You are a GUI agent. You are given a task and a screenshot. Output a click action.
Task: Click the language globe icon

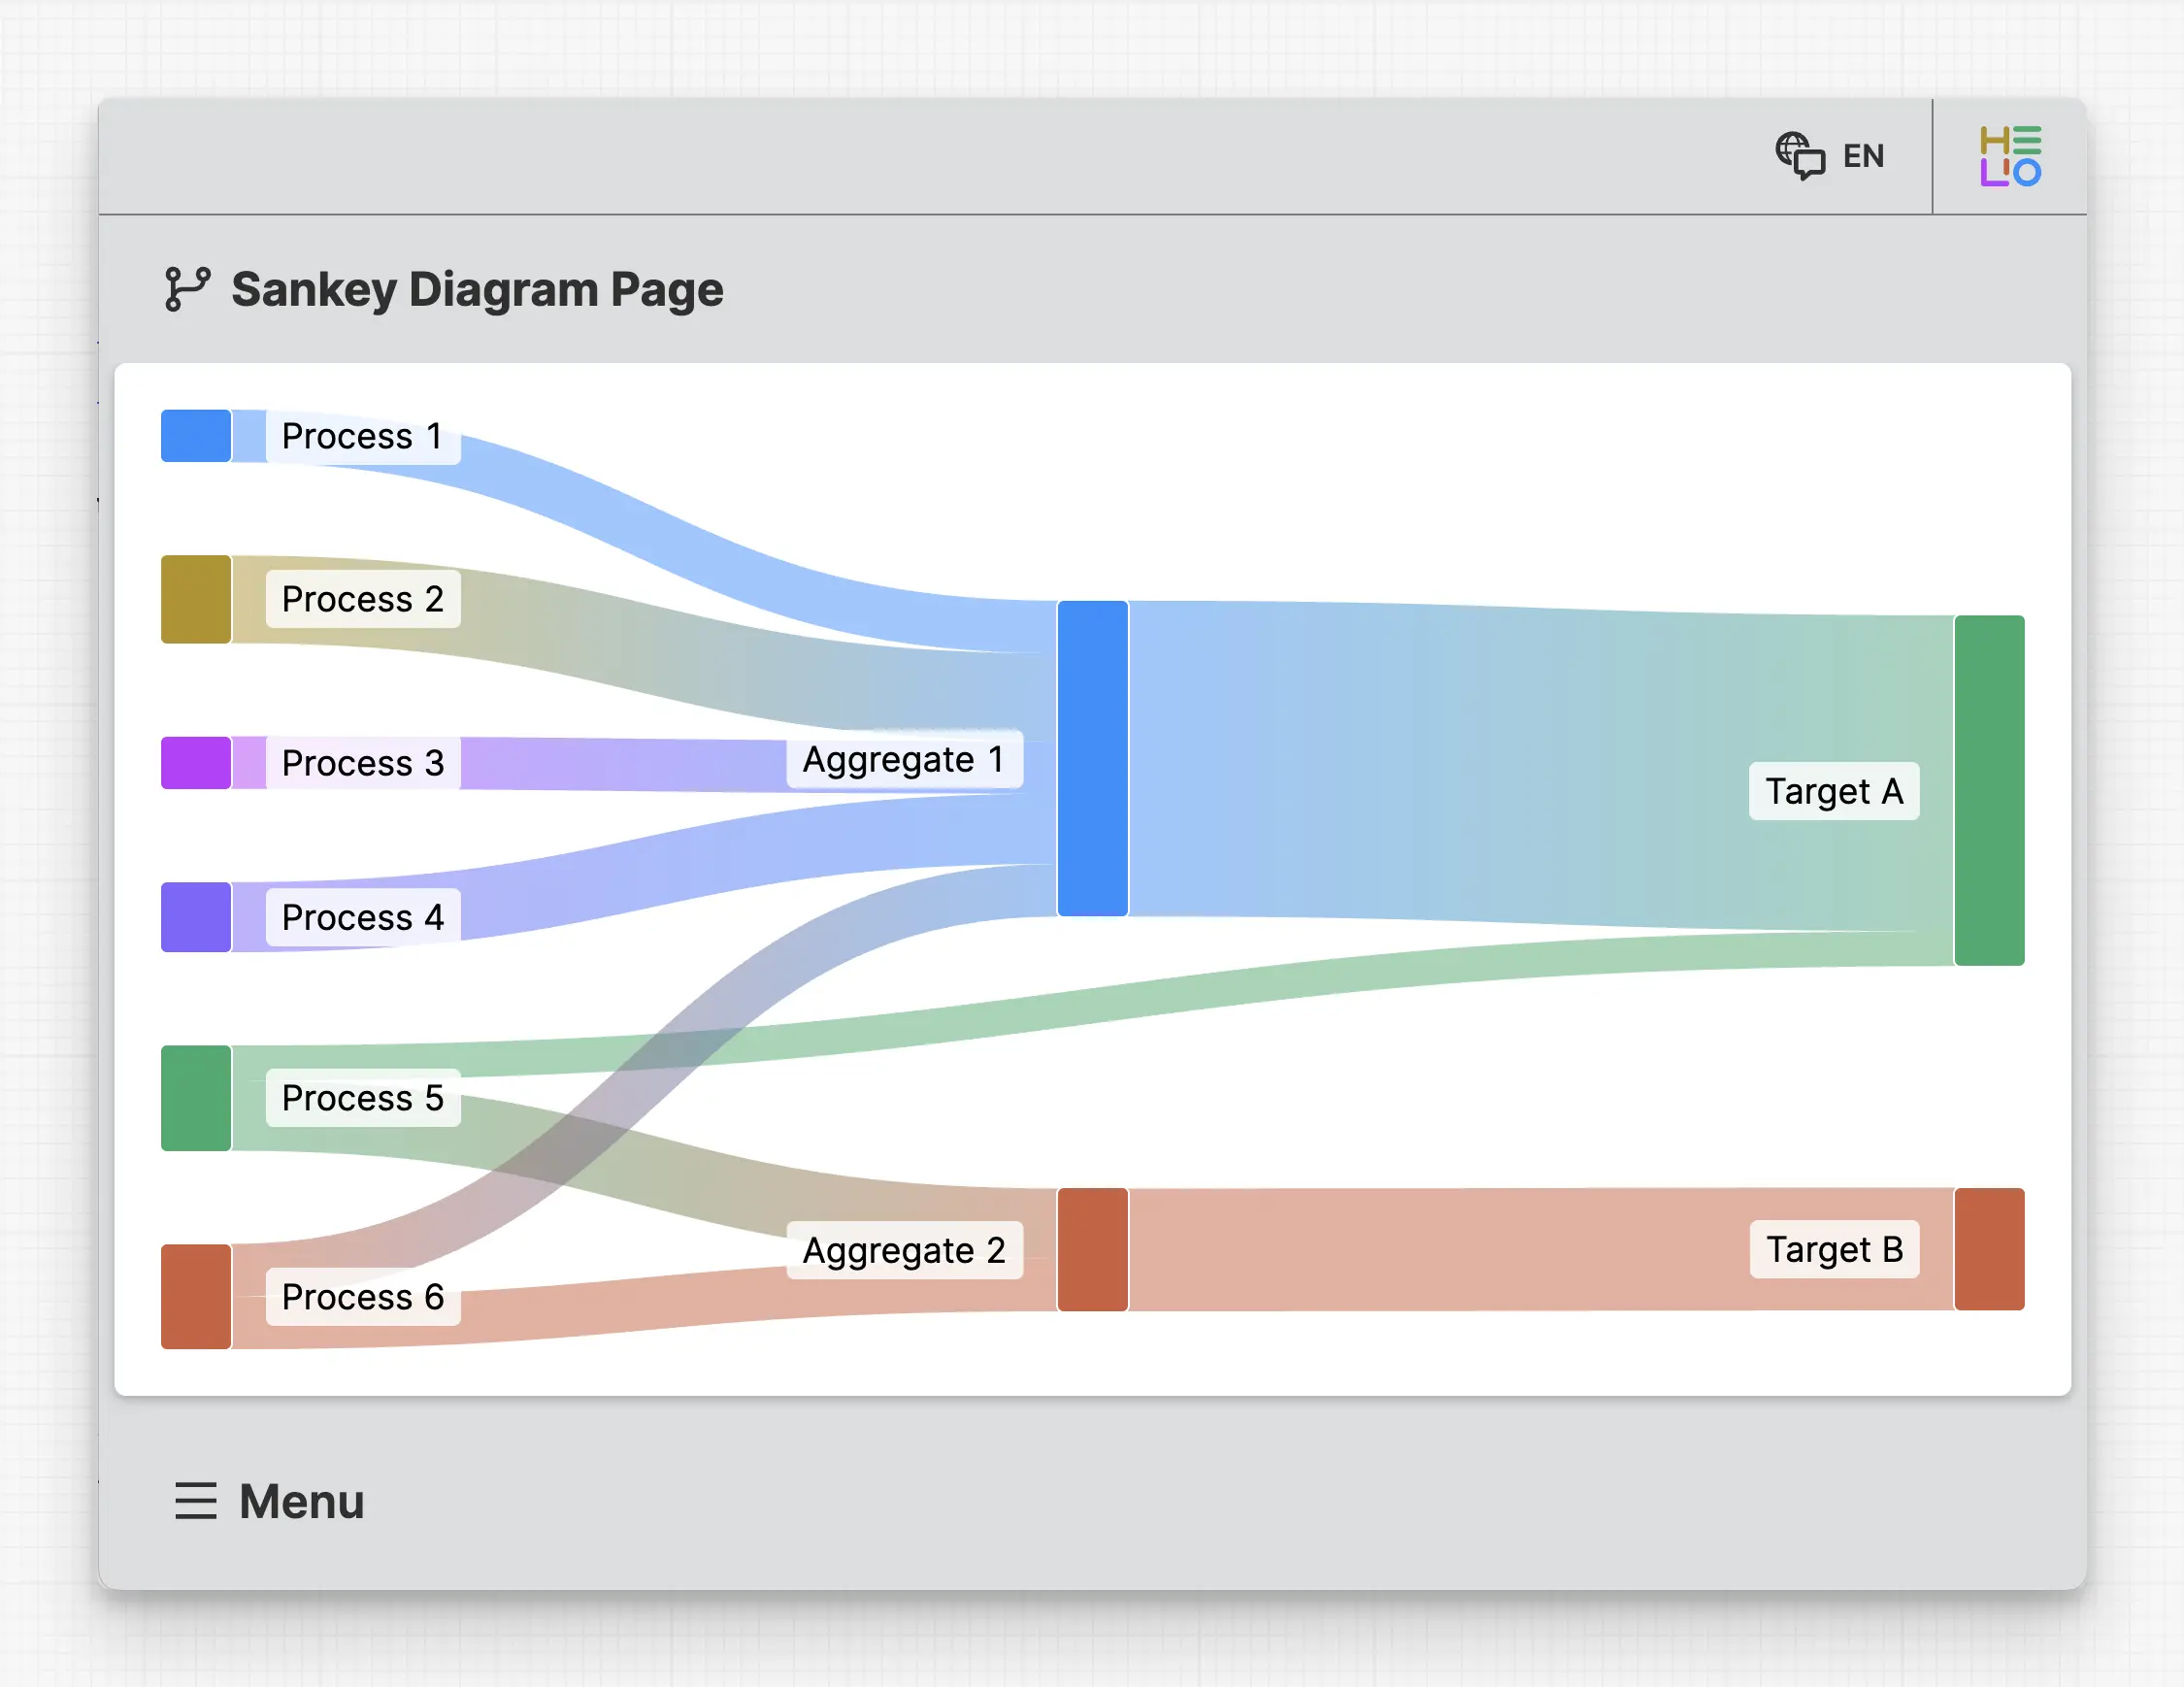[x=1799, y=155]
